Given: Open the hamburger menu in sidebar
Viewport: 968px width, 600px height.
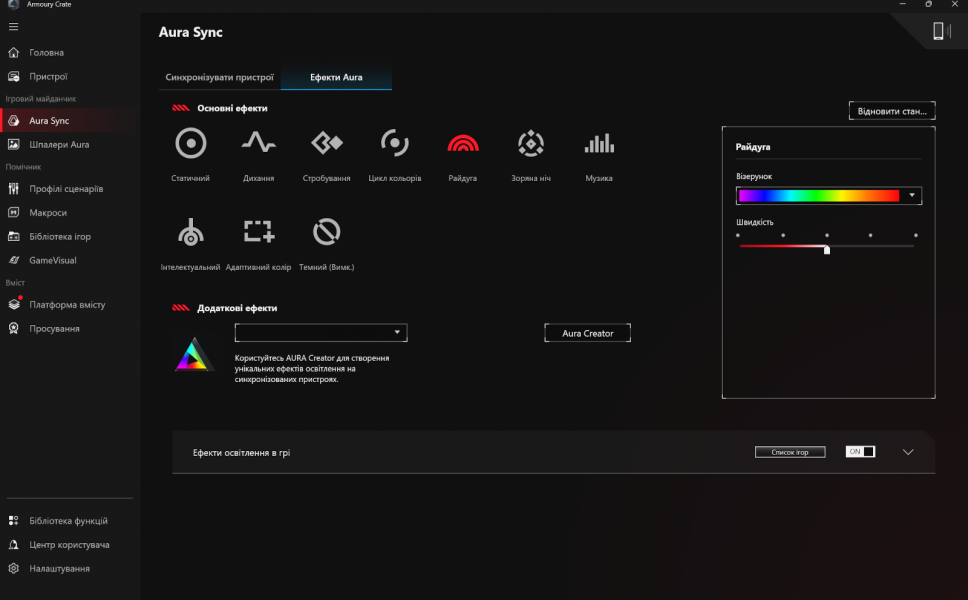Looking at the screenshot, I should click(14, 27).
